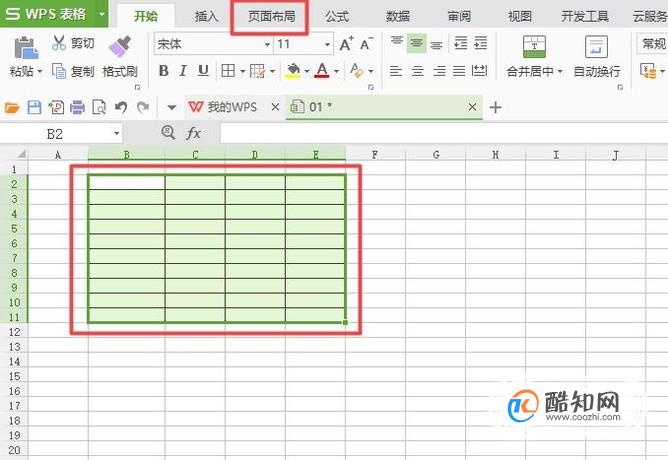The width and height of the screenshot is (668, 460).
Task: Open the font settings dialog launcher
Action: [371, 87]
